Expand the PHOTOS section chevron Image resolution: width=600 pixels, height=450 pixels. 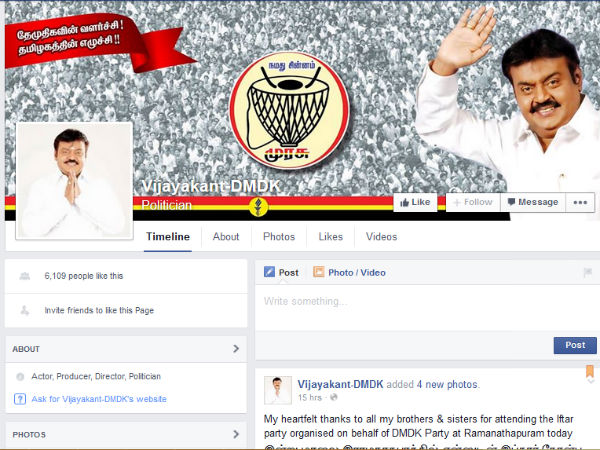point(236,435)
